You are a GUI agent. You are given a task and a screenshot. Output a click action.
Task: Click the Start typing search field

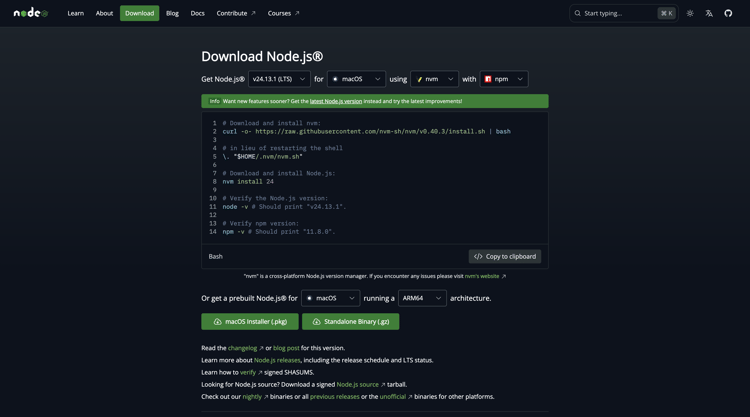pyautogui.click(x=623, y=13)
